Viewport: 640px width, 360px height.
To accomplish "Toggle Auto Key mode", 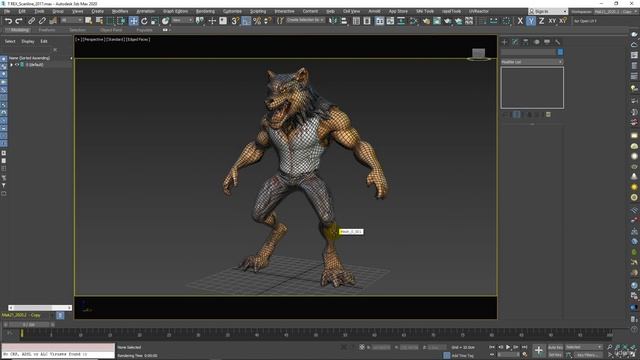I will coord(555,347).
